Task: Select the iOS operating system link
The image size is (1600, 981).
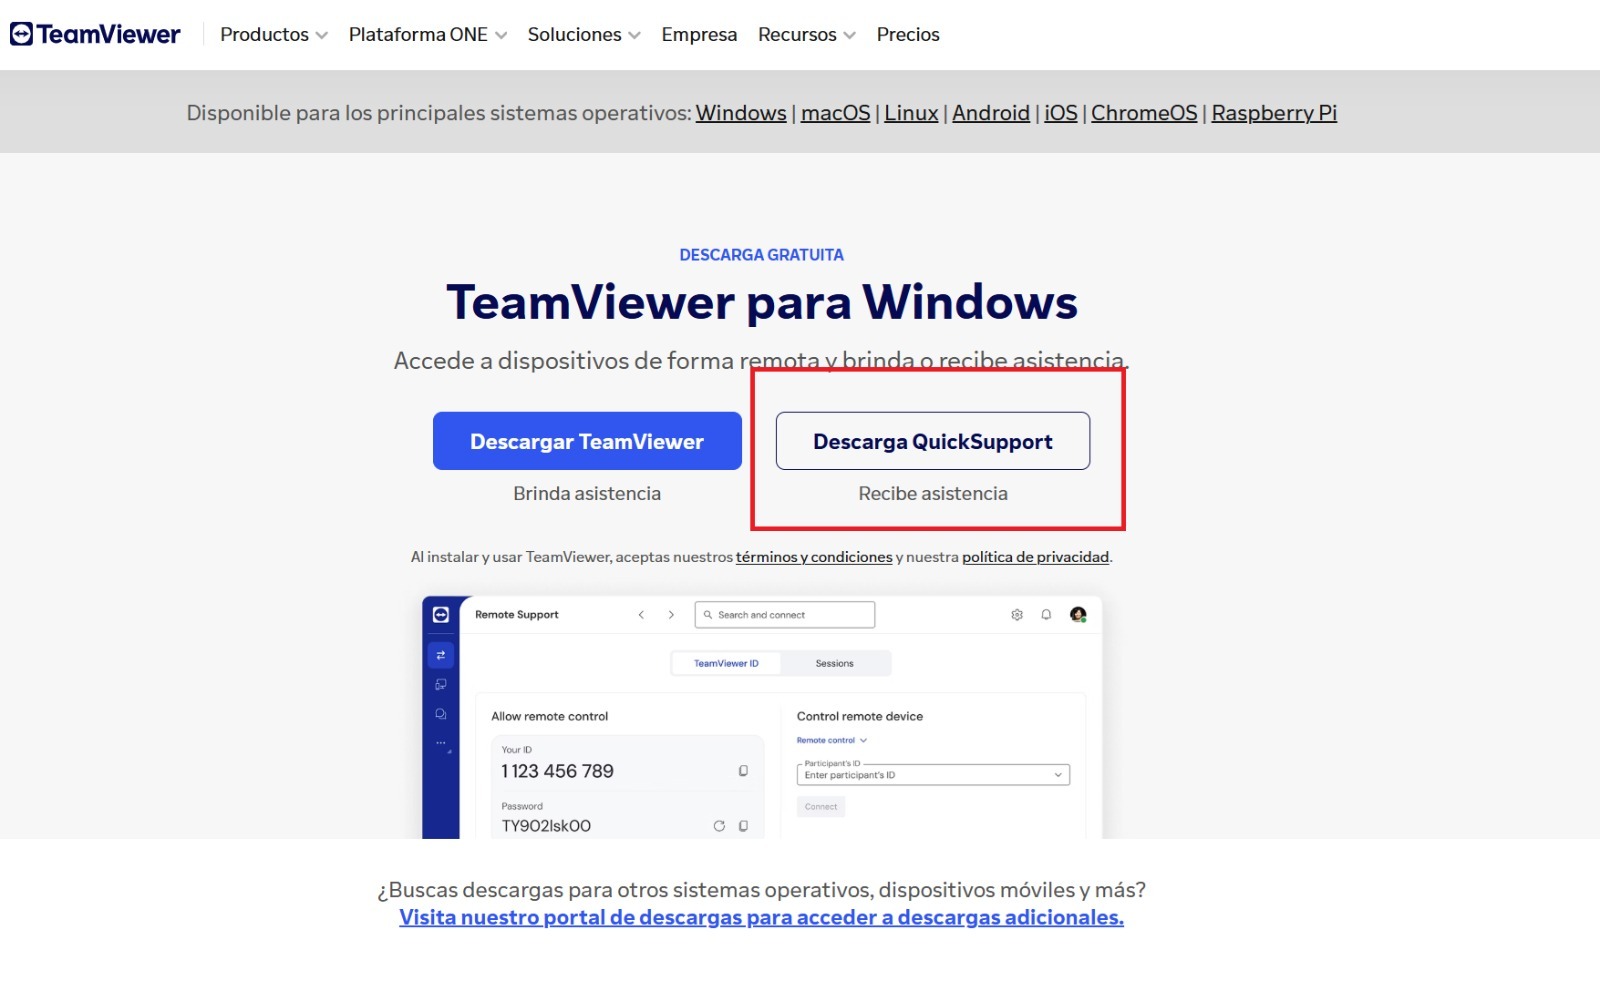Action: coord(1061,113)
